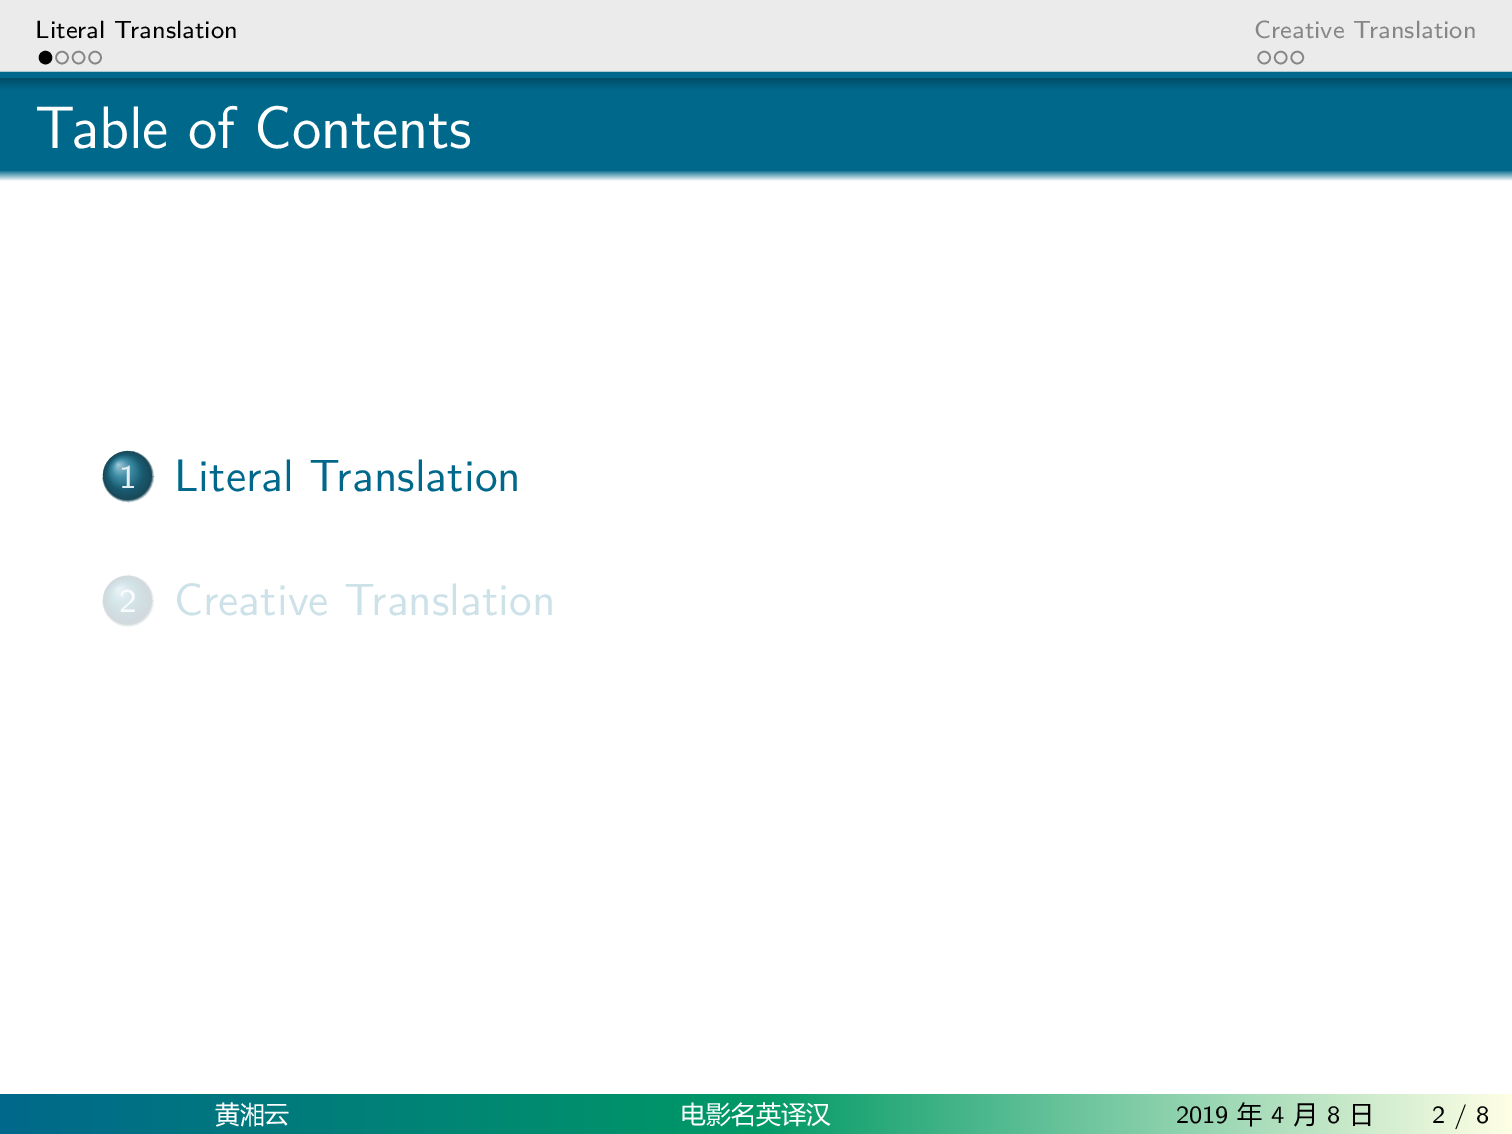Select third slide dot under Literal Translation header

click(78, 58)
